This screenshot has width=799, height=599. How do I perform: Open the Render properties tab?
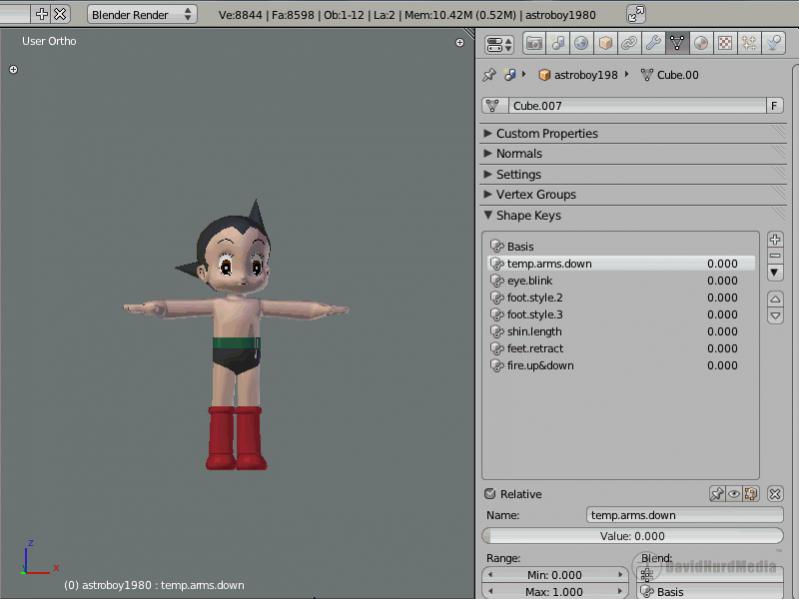tap(534, 43)
